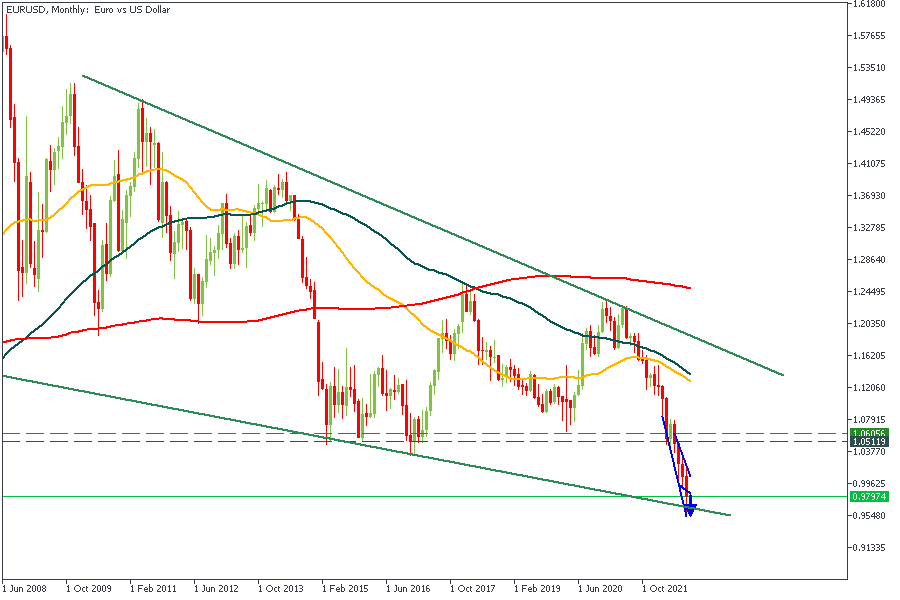The height and width of the screenshot is (600, 900).
Task: Click the 1 Jun 2008 date label
Action: tap(27, 589)
